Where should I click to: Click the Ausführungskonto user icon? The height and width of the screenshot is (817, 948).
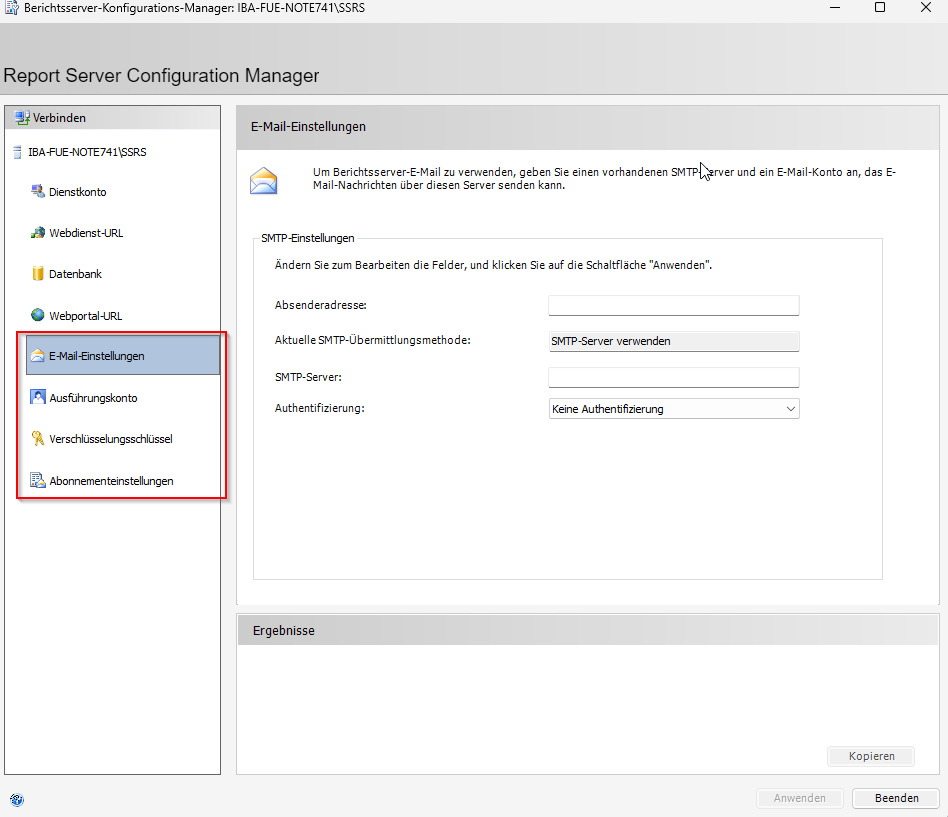coord(38,397)
